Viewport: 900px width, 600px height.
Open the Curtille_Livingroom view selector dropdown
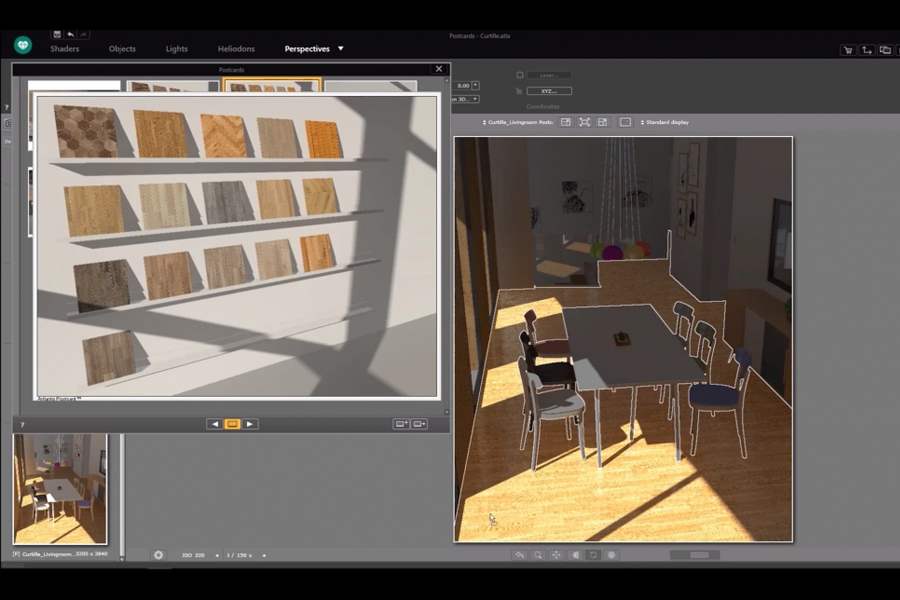(x=518, y=122)
